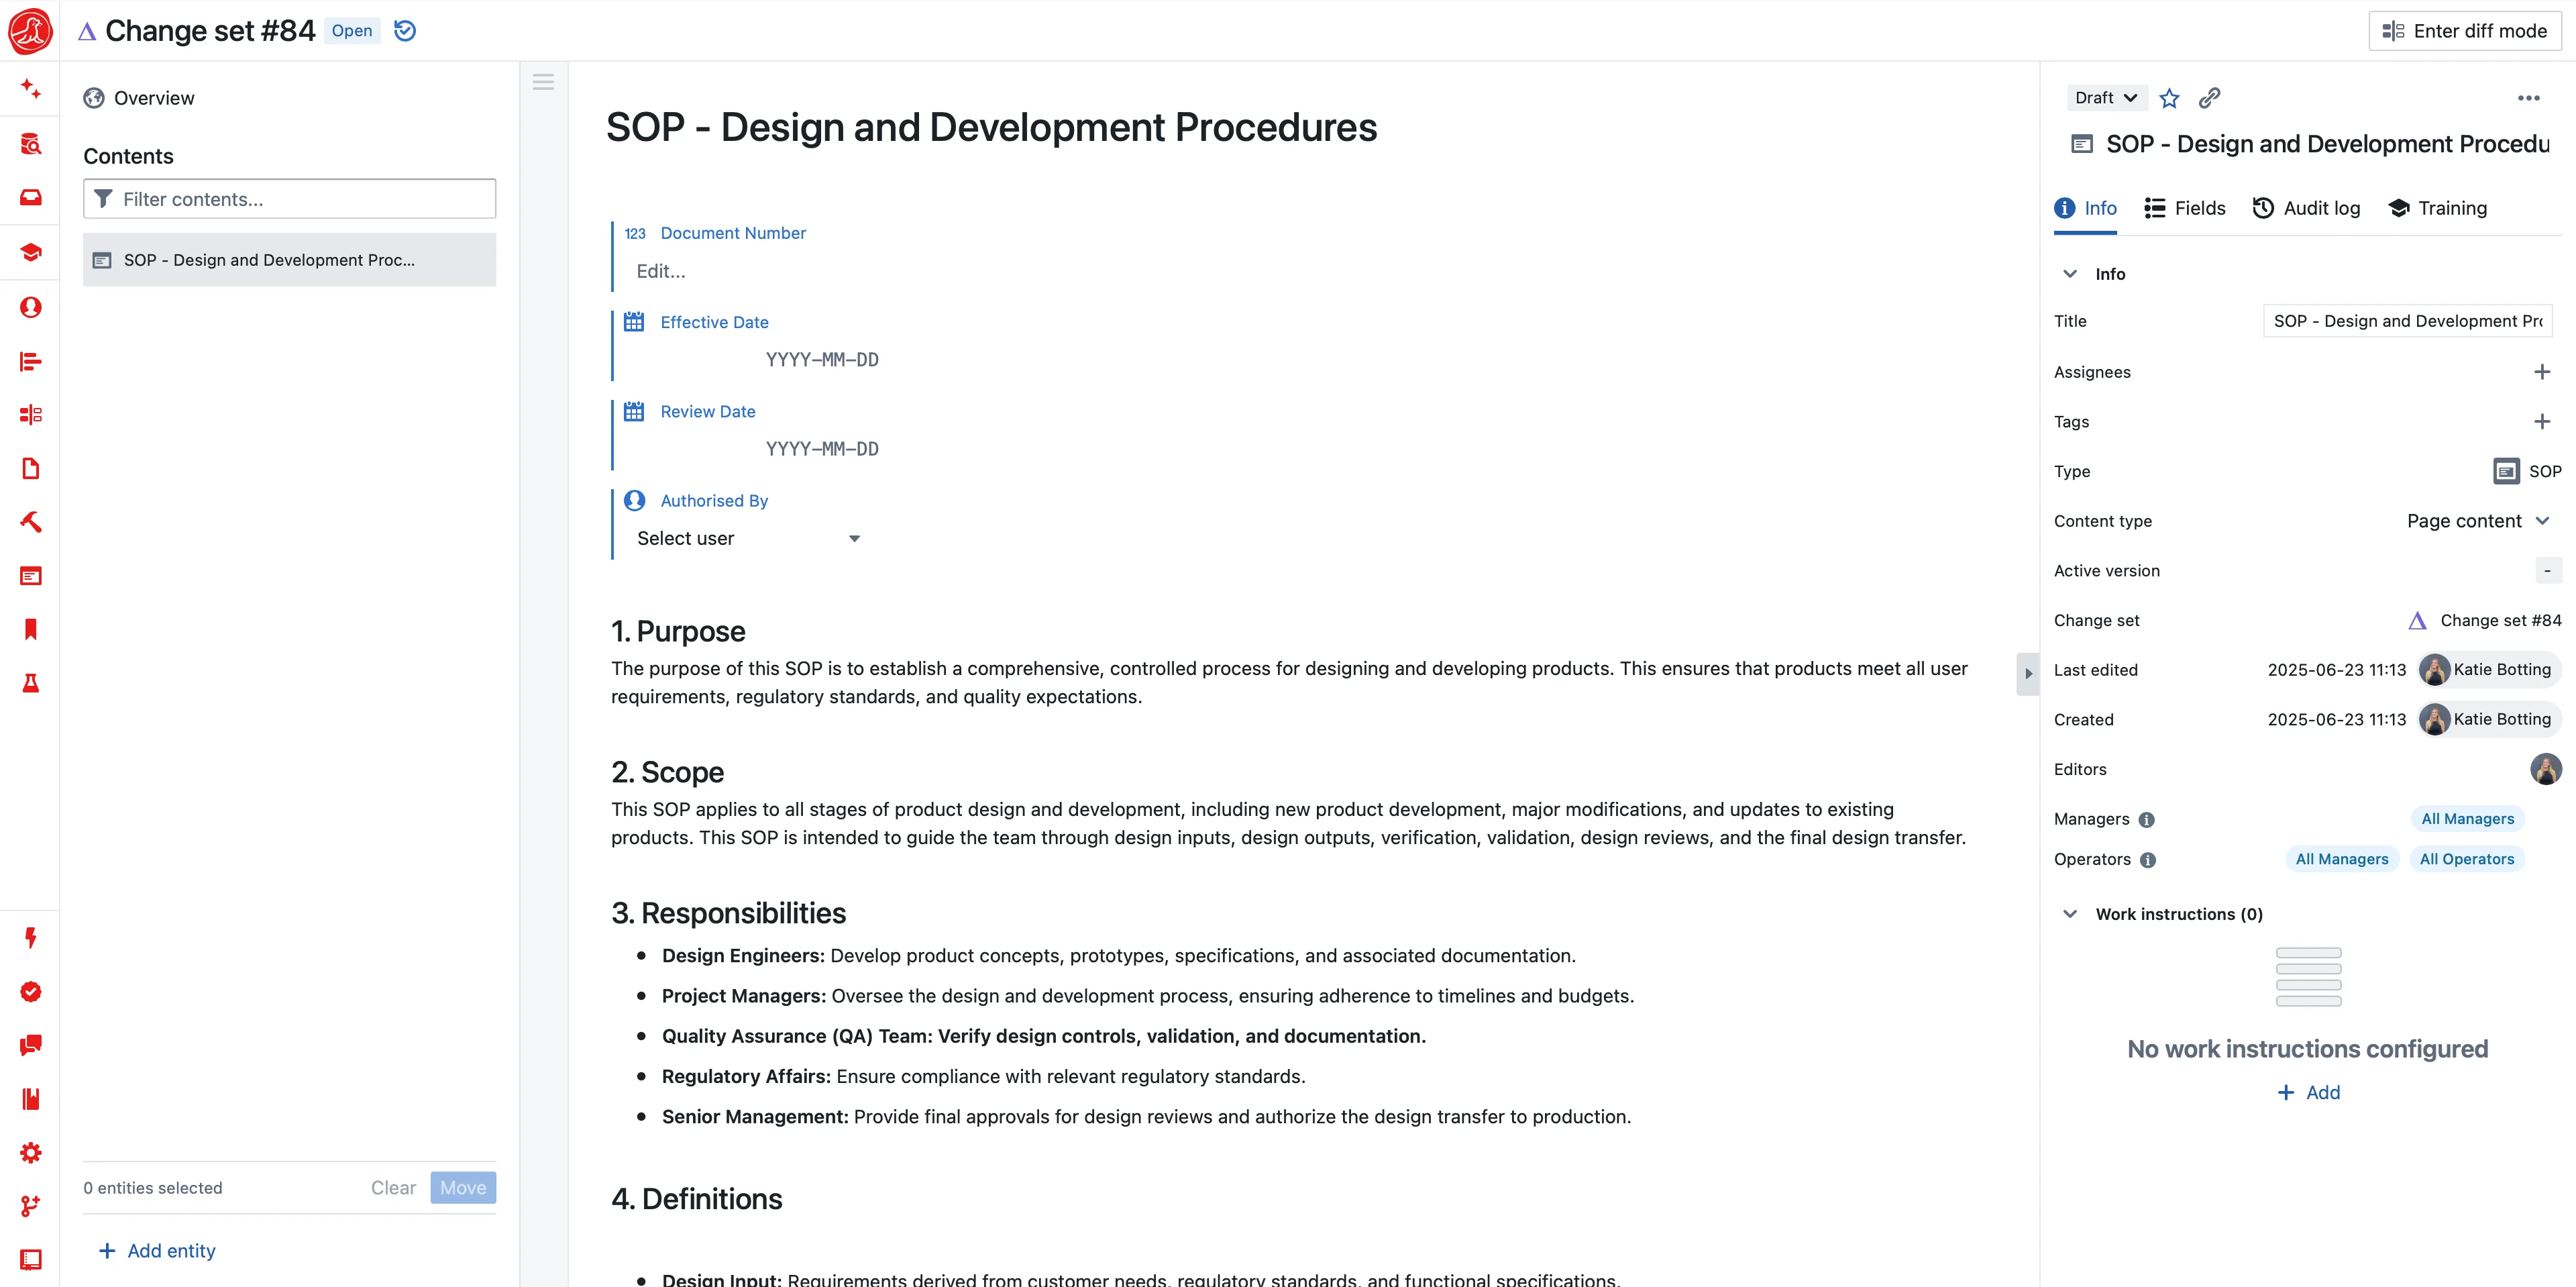The height and width of the screenshot is (1287, 2576).
Task: Click the flask icon in left sidebar
Action: 31,683
